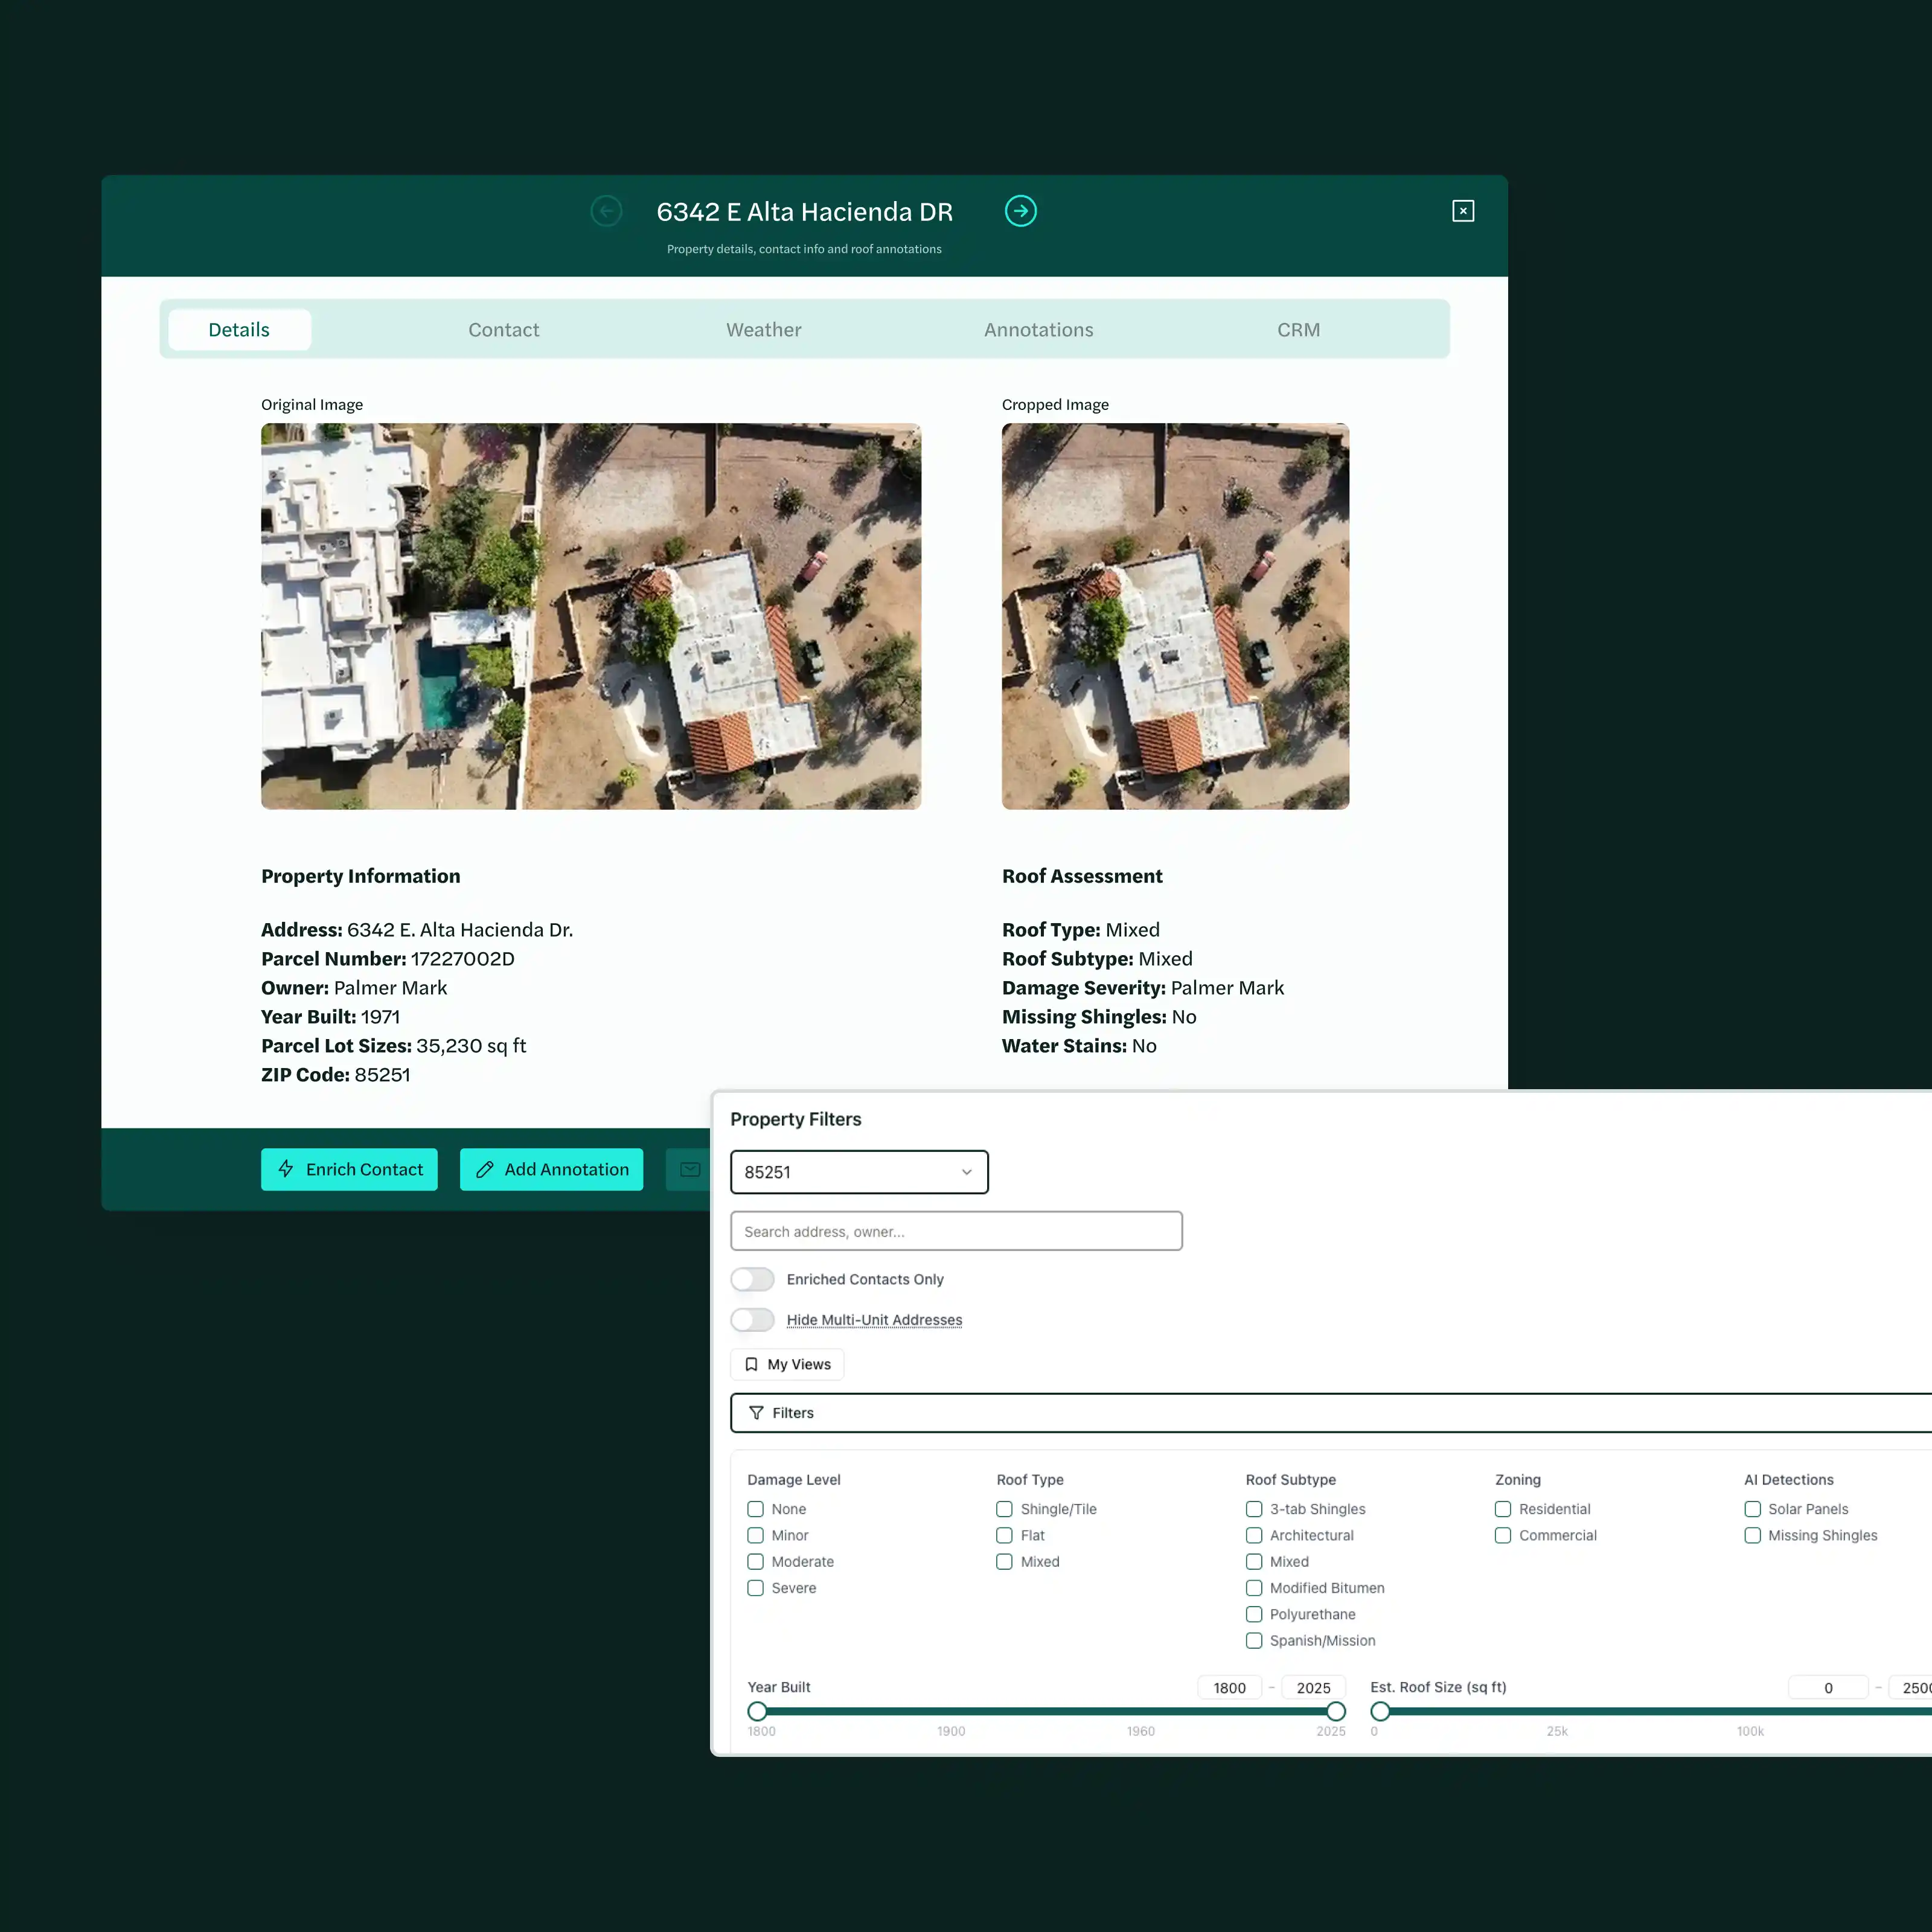1932x1932 pixels.
Task: Toggle Enriched Contacts Only switch
Action: tap(752, 1279)
